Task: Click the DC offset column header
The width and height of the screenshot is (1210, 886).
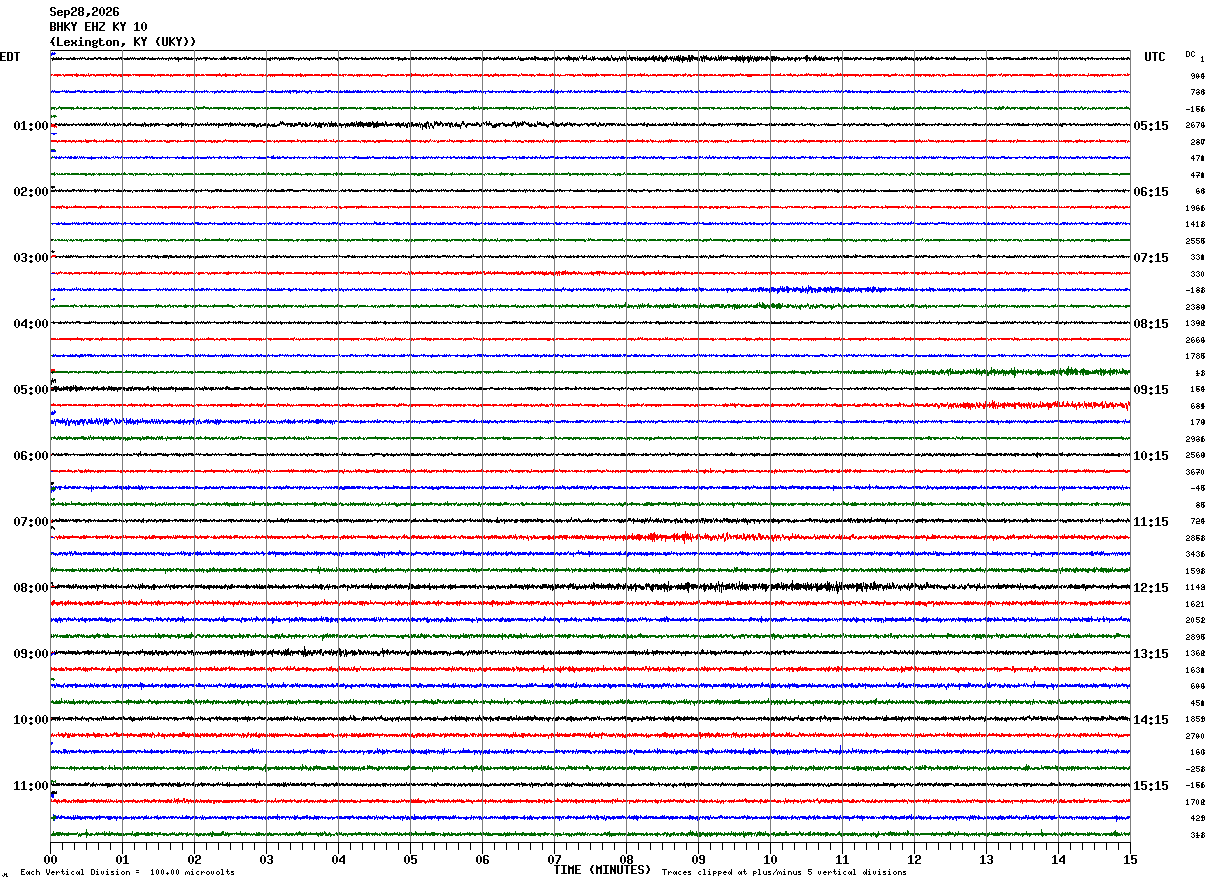Action: tap(1190, 54)
